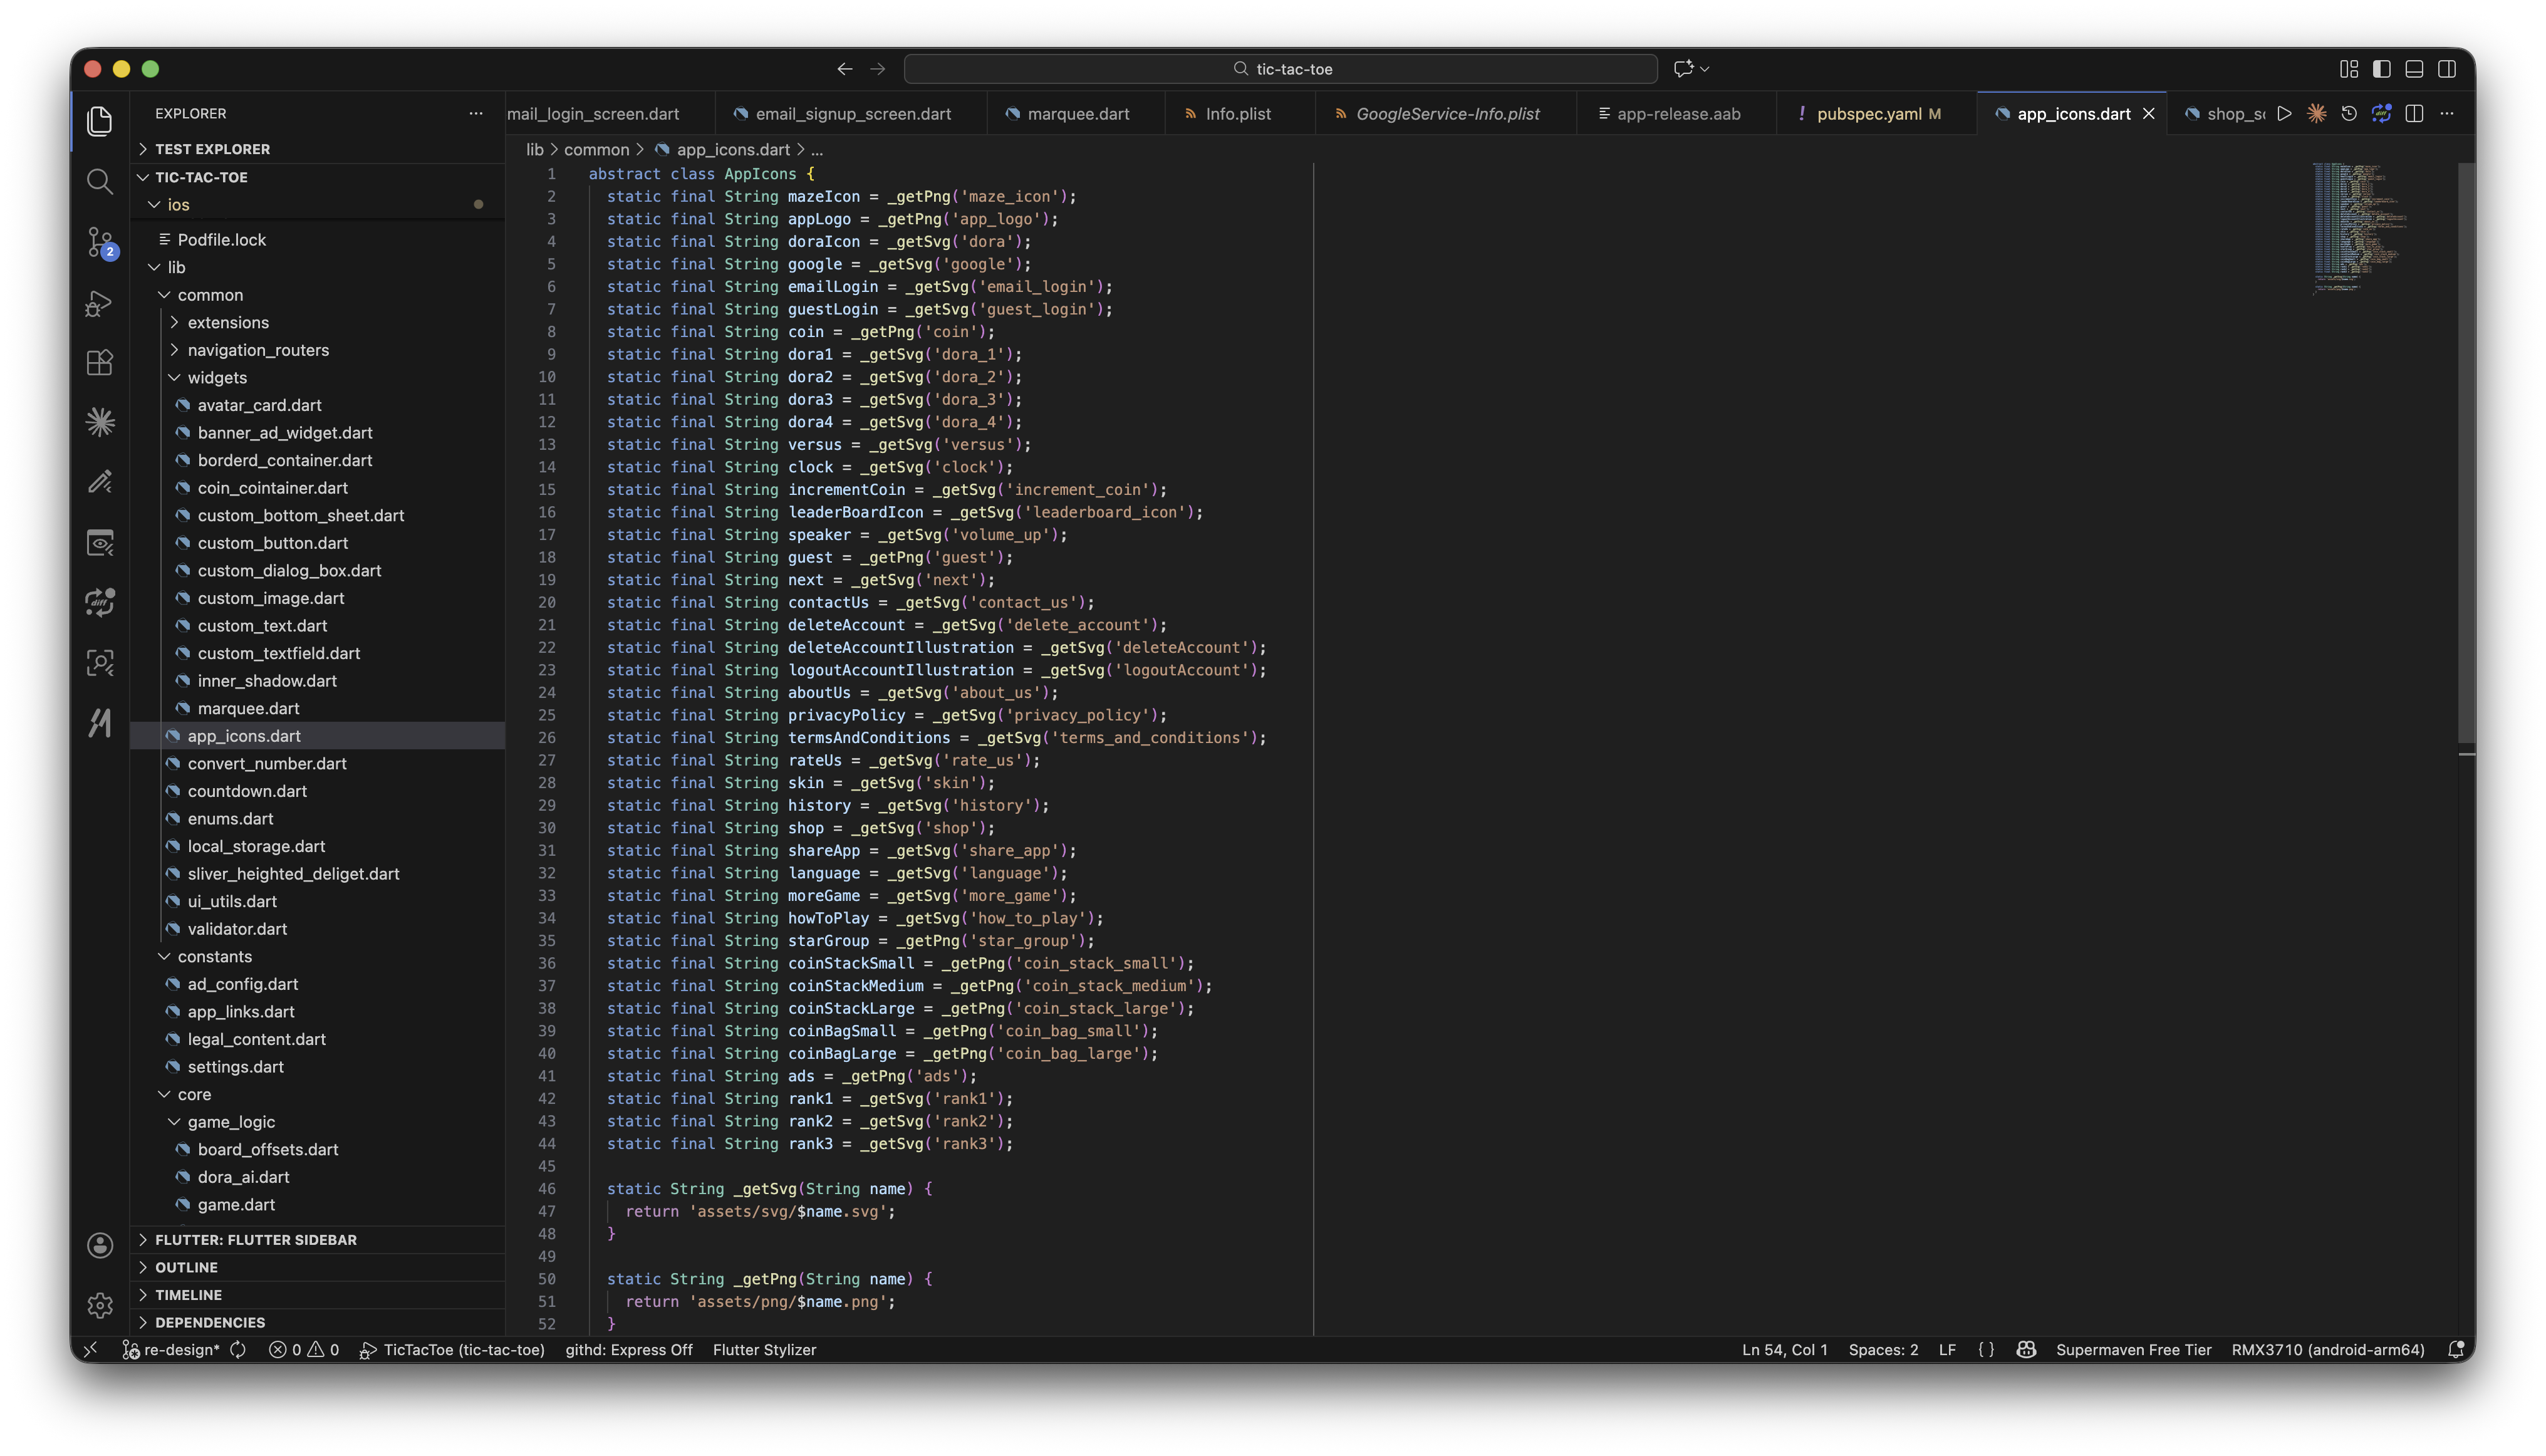Image resolution: width=2546 pixels, height=1456 pixels.
Task: Open the Copilot chat dropdown in title bar
Action: tap(1704, 69)
